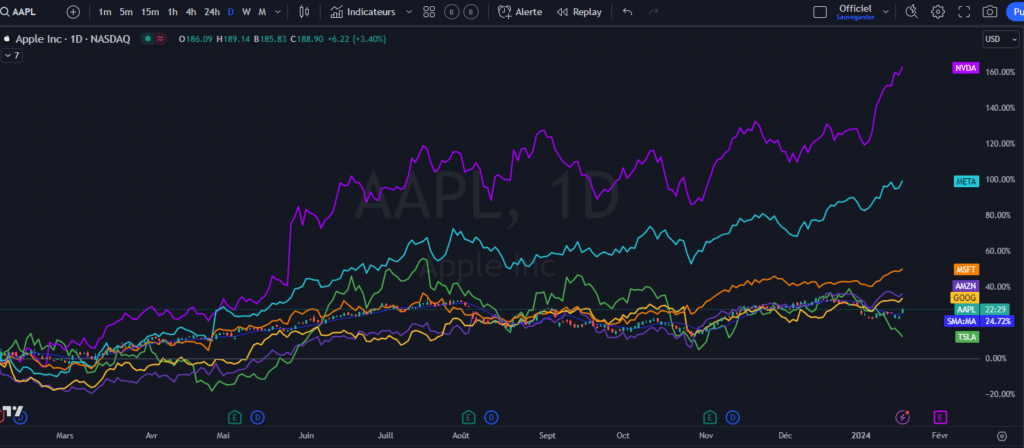Choose the 24h timeframe
Viewport: 1024px width, 448px height.
[x=212, y=12]
